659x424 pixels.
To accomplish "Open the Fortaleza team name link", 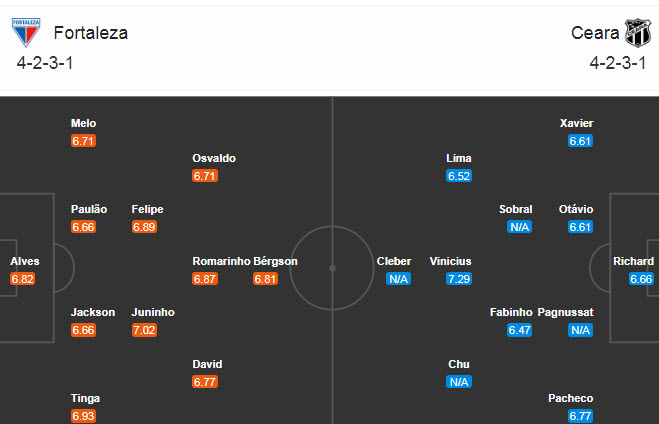I will pos(91,33).
